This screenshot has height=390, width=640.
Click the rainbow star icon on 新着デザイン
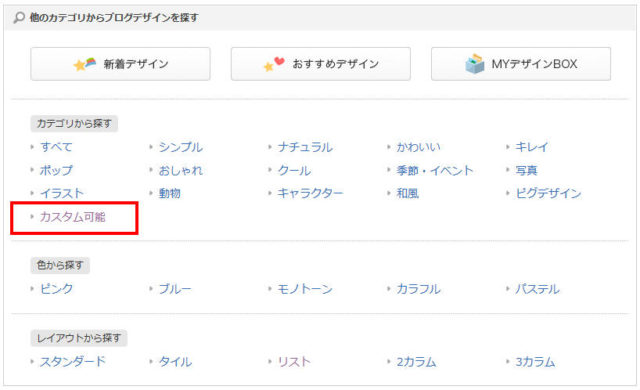pos(84,64)
